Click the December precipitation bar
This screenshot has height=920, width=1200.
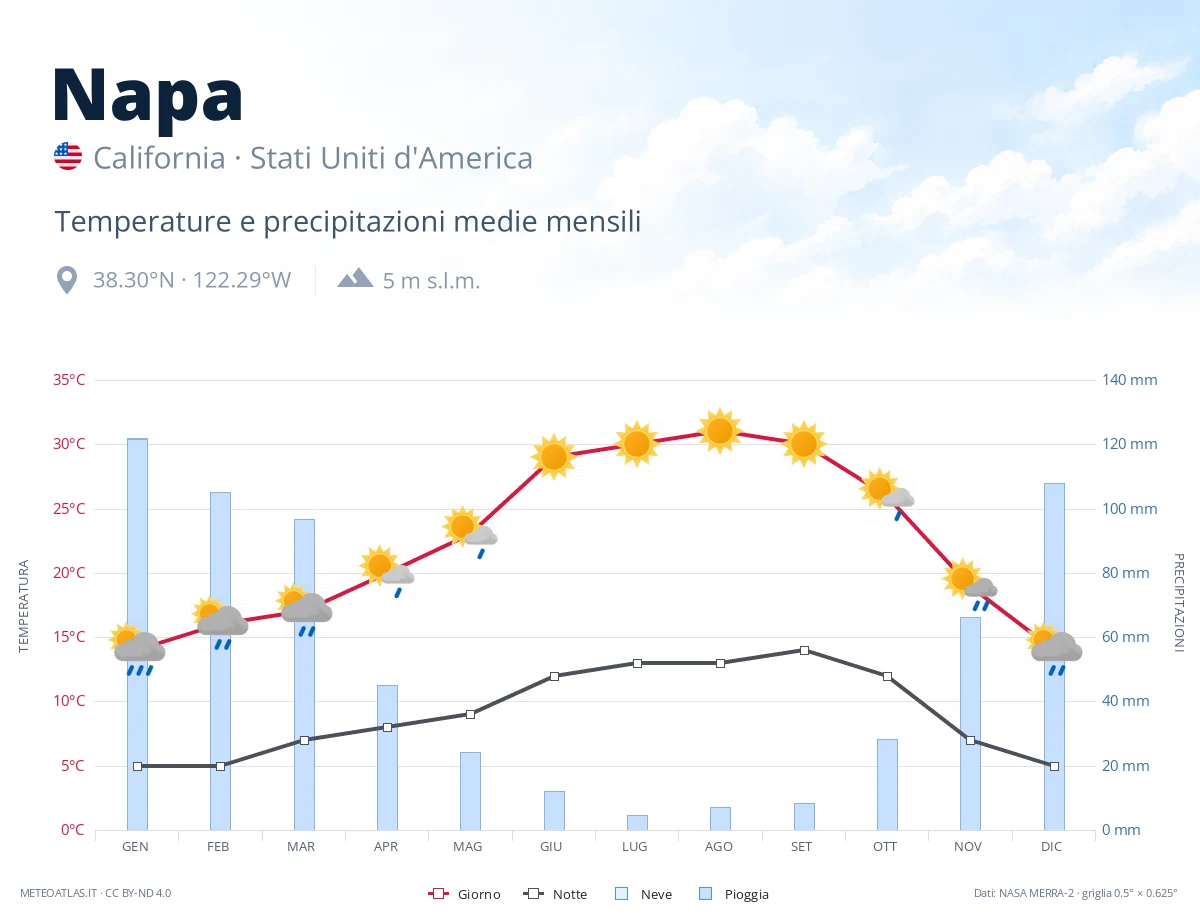[x=1054, y=656]
